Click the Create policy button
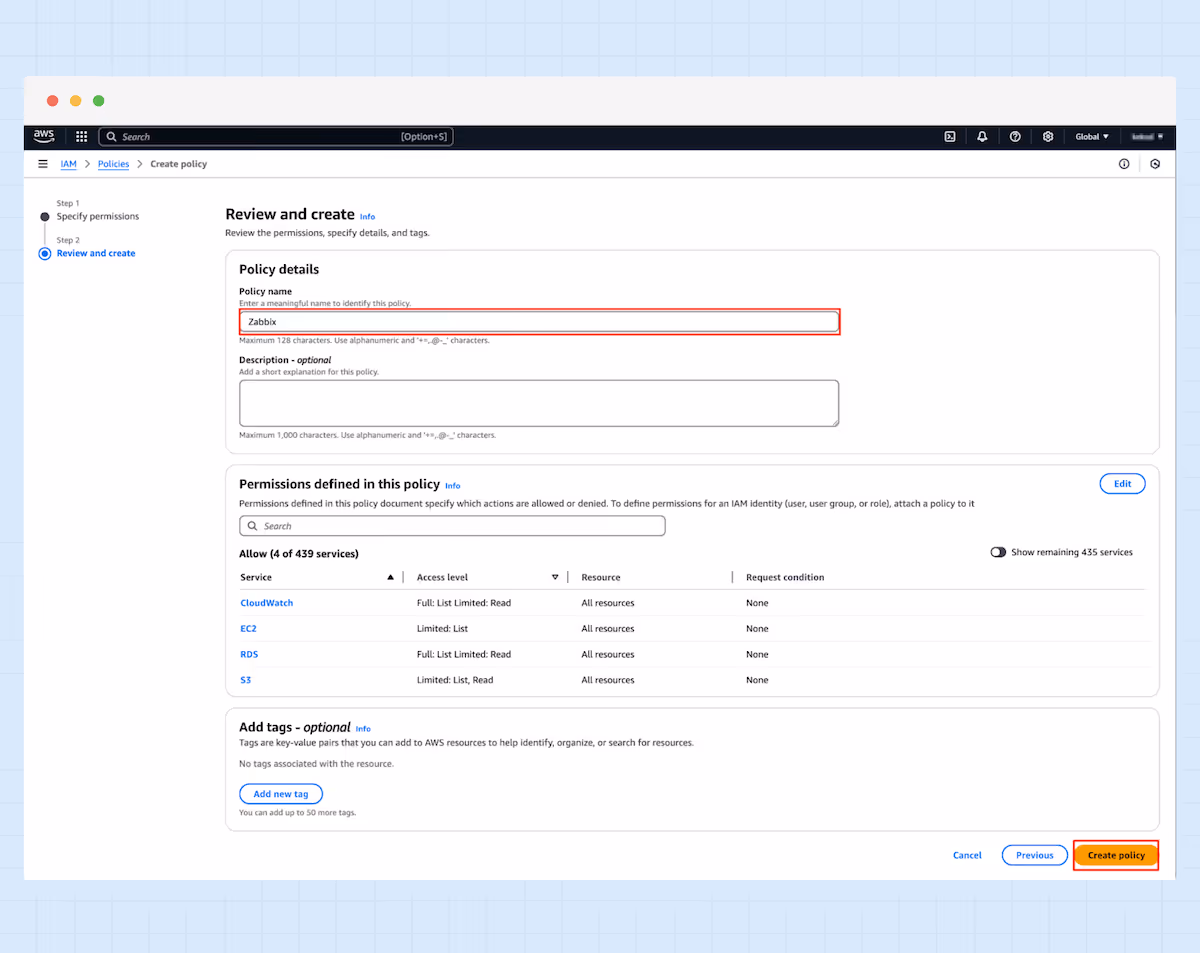The height and width of the screenshot is (953, 1200). pos(1116,856)
